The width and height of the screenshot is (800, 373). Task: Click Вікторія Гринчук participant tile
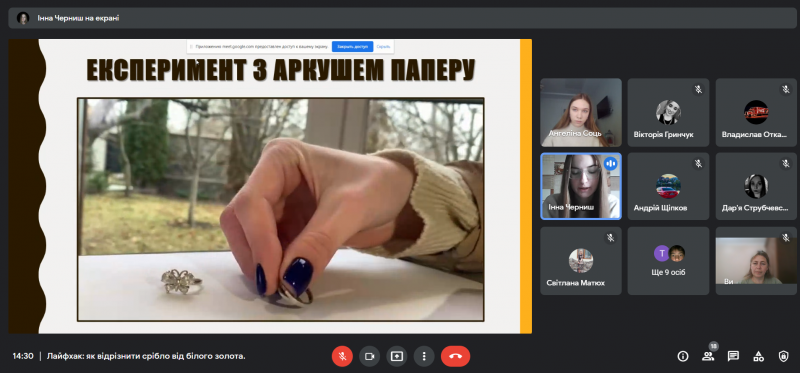[x=668, y=112]
